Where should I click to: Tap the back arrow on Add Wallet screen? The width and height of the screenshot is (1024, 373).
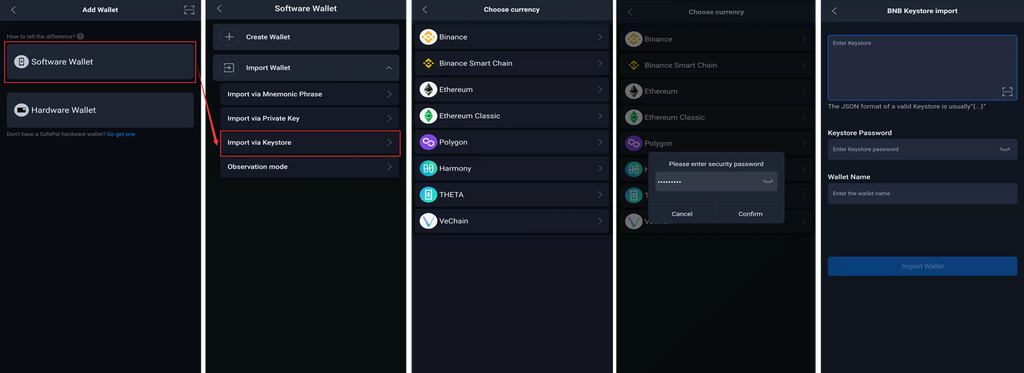point(13,10)
